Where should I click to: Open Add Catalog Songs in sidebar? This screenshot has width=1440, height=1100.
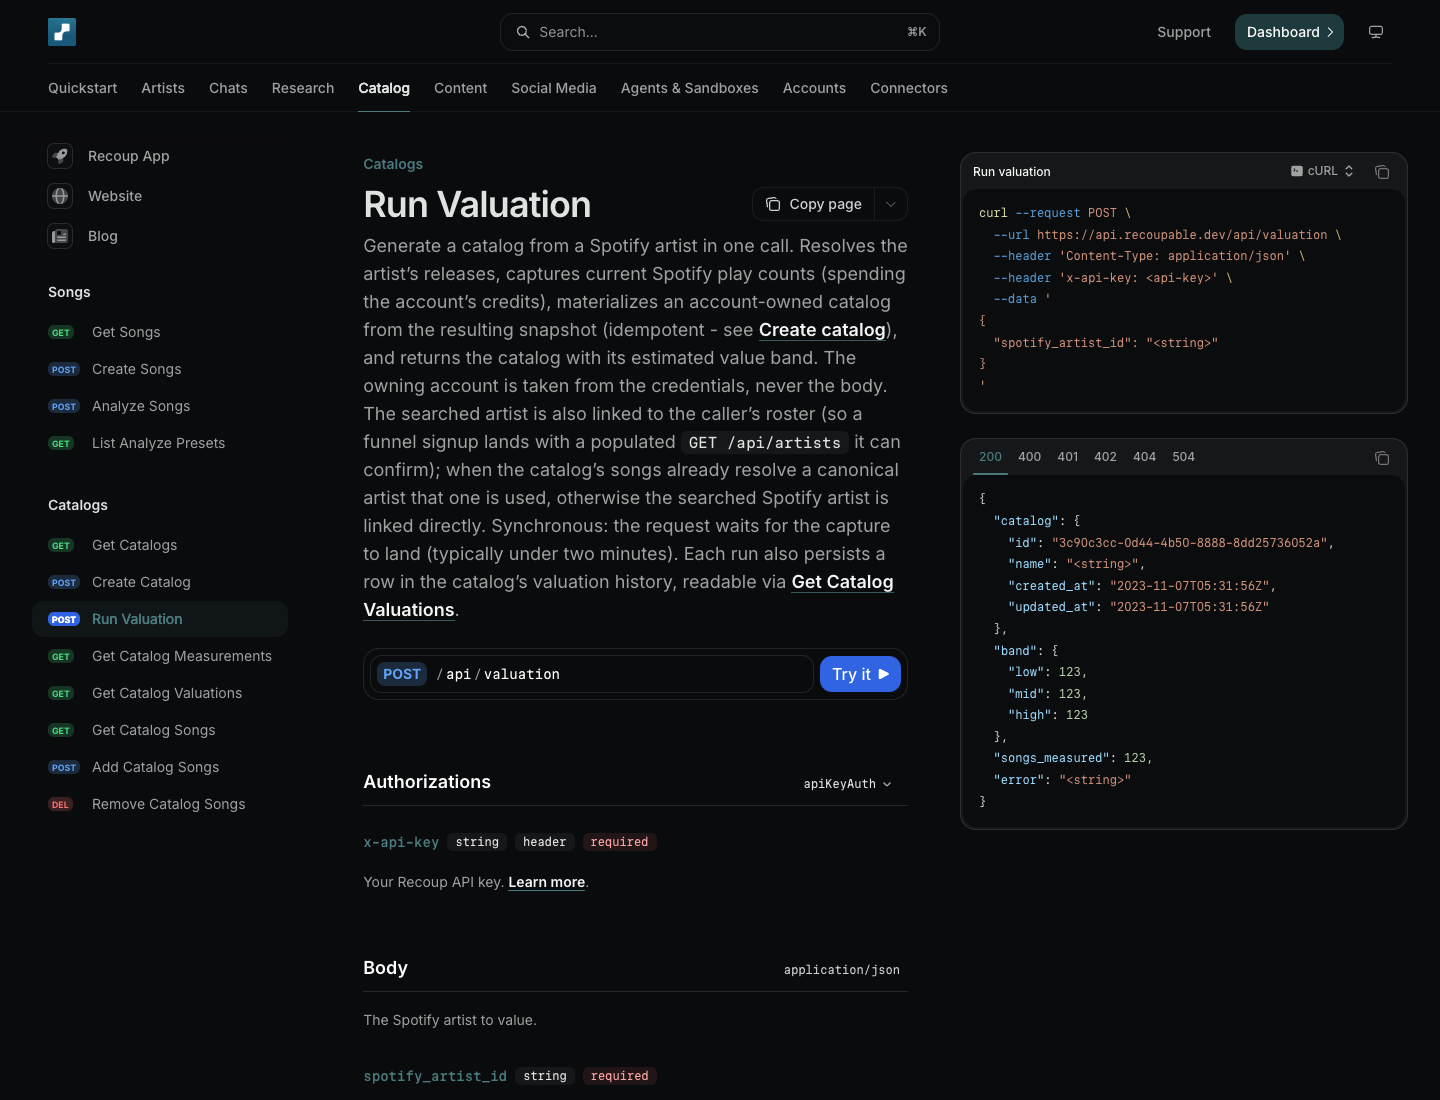click(x=160, y=767)
